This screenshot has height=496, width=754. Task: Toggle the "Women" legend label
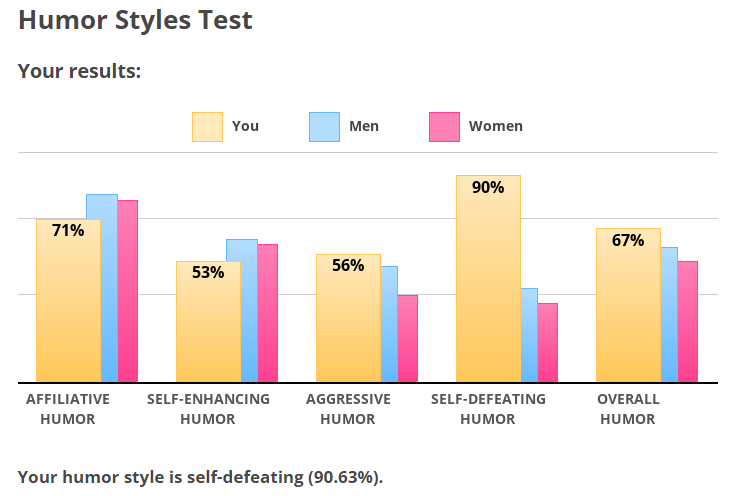(495, 126)
